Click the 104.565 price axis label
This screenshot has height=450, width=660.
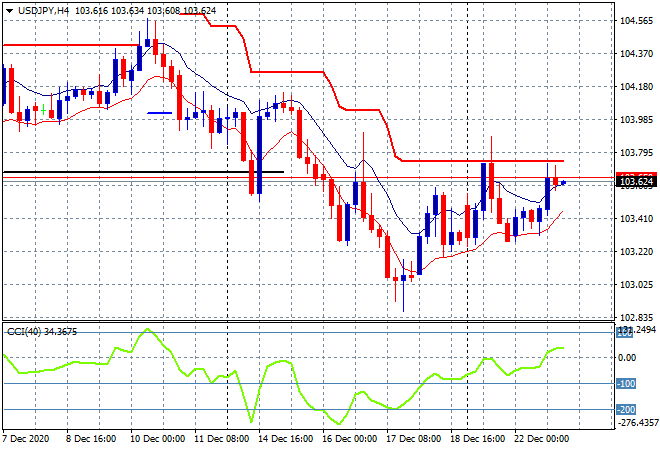(x=636, y=21)
